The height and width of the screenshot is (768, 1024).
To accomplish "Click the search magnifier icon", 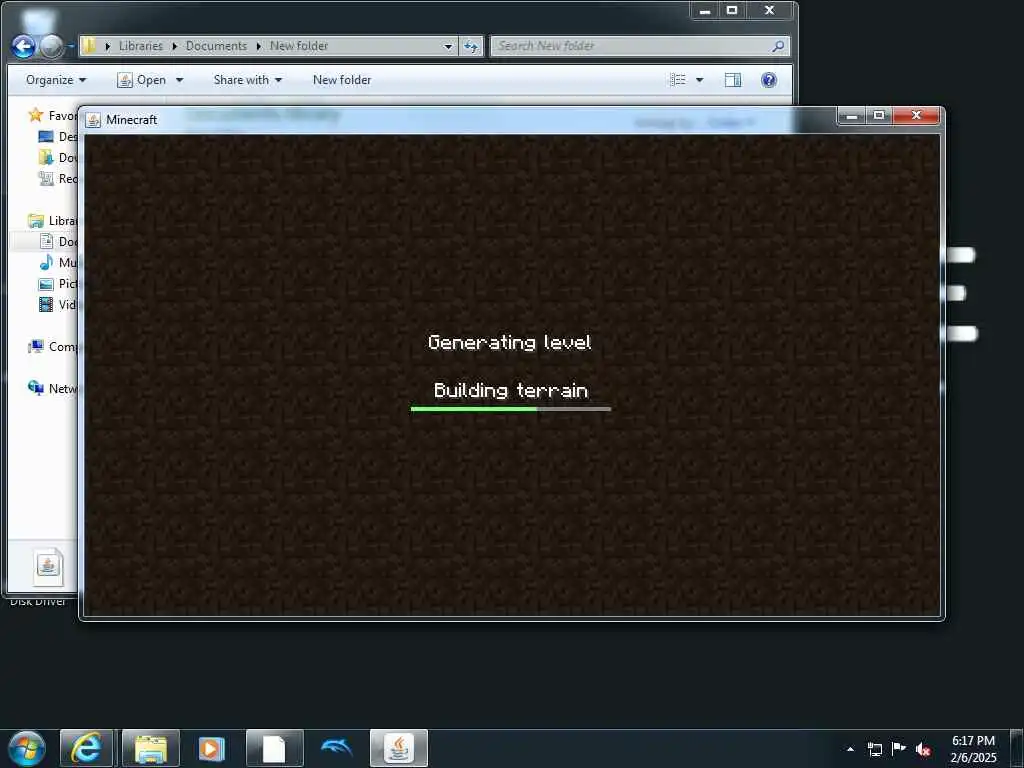I will click(x=778, y=46).
